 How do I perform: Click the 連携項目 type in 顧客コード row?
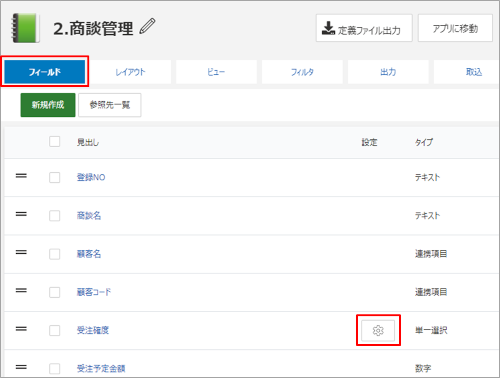(431, 292)
